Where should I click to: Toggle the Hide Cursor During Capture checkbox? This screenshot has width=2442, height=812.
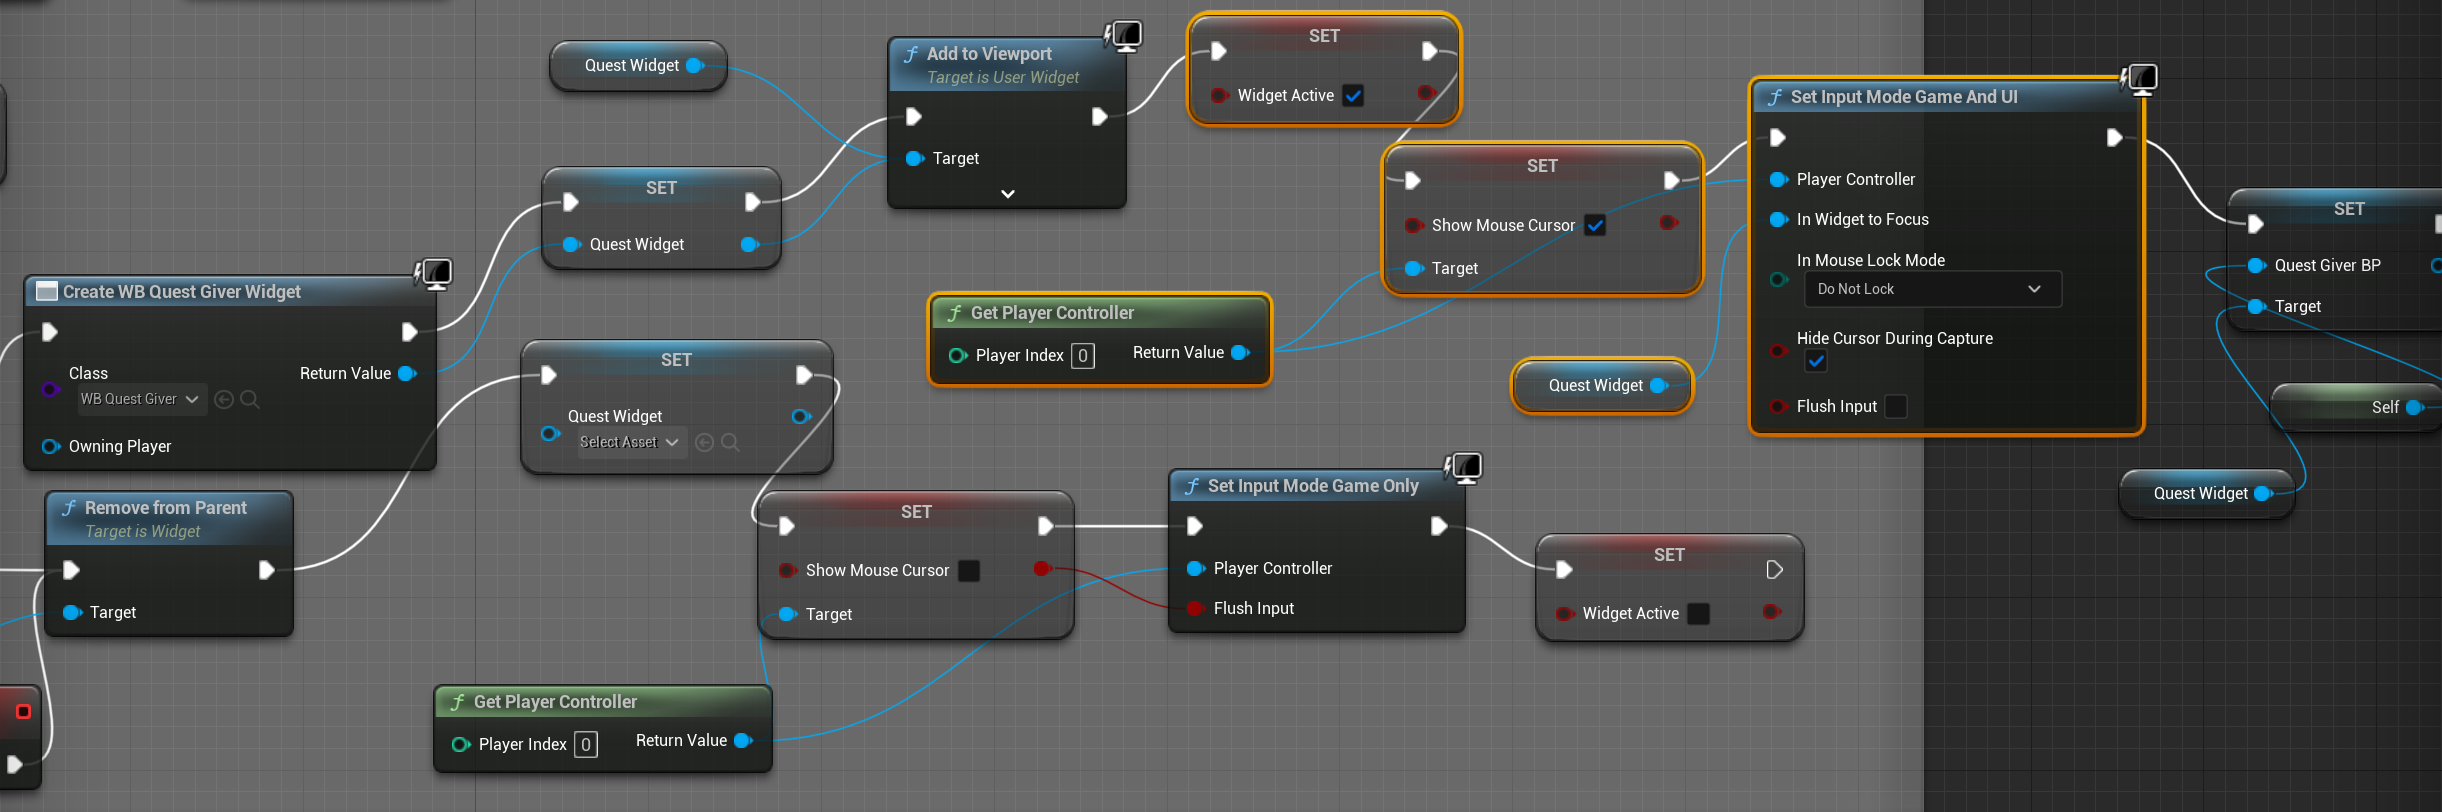1816,361
